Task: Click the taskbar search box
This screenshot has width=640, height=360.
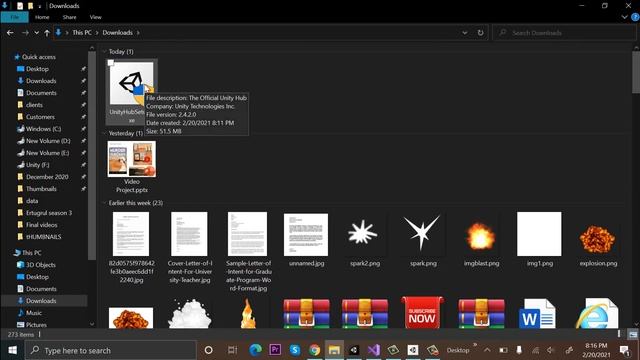Action: [111, 350]
